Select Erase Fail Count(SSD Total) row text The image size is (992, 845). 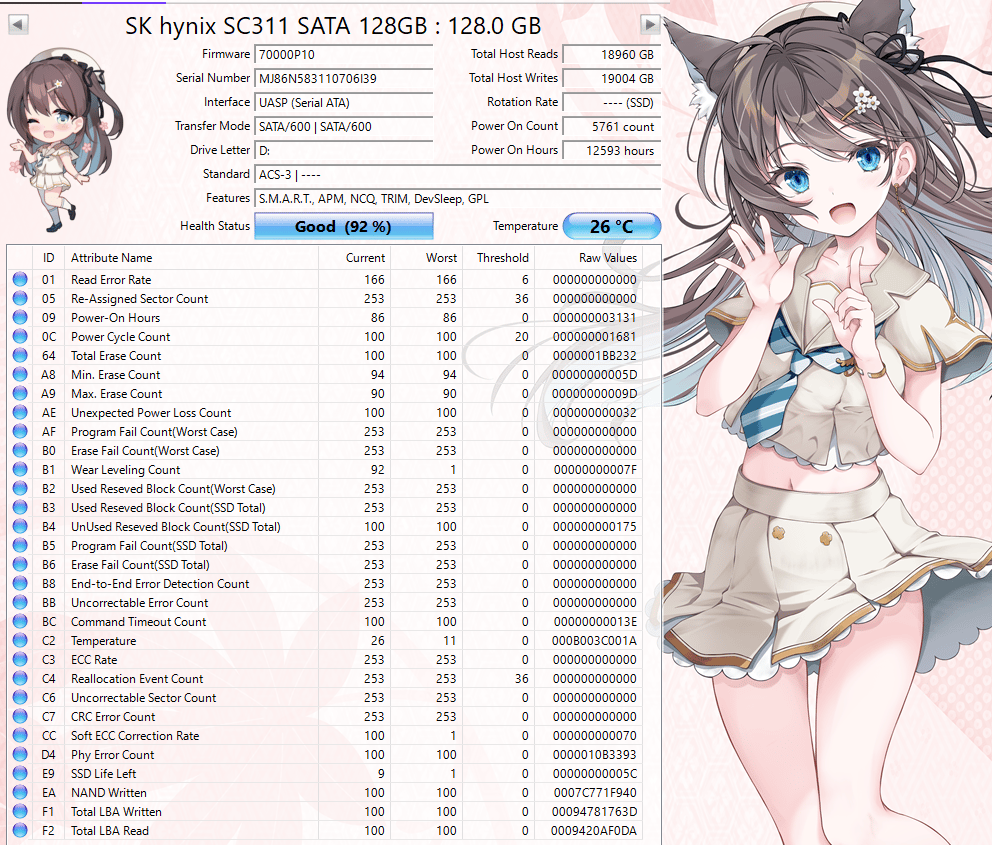pyautogui.click(x=140, y=564)
